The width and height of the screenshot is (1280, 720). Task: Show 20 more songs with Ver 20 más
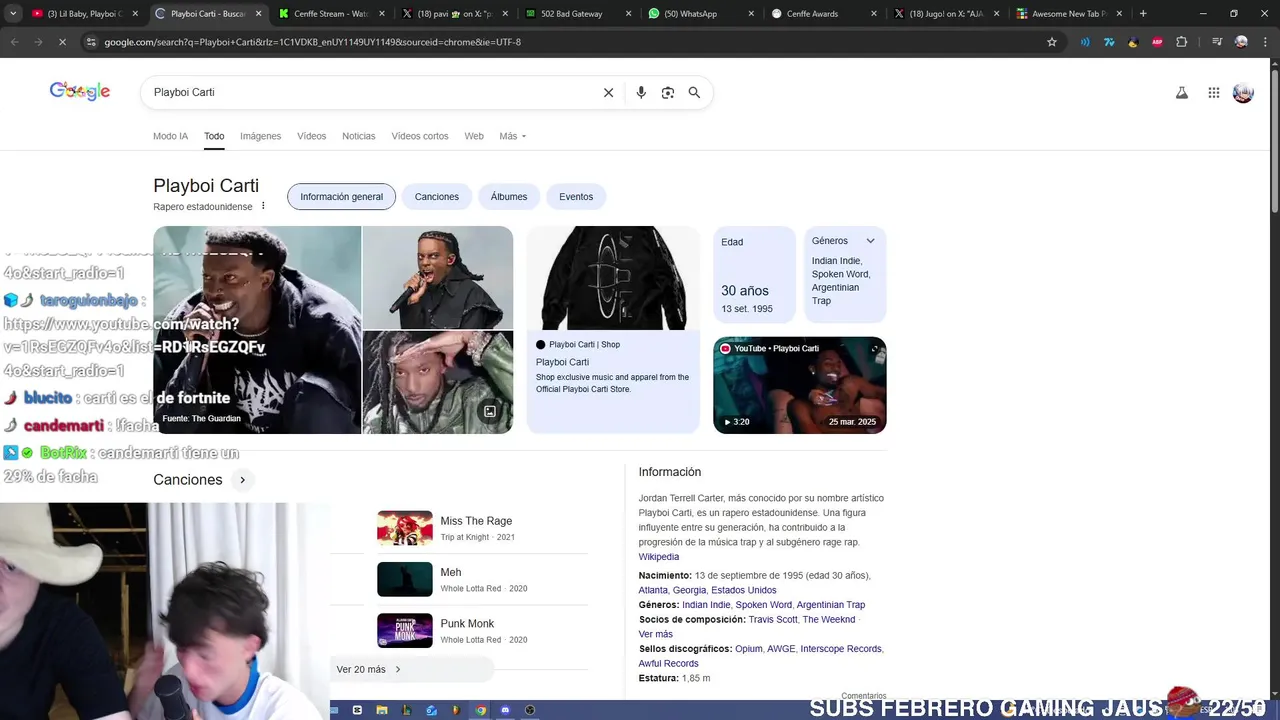tap(412, 669)
